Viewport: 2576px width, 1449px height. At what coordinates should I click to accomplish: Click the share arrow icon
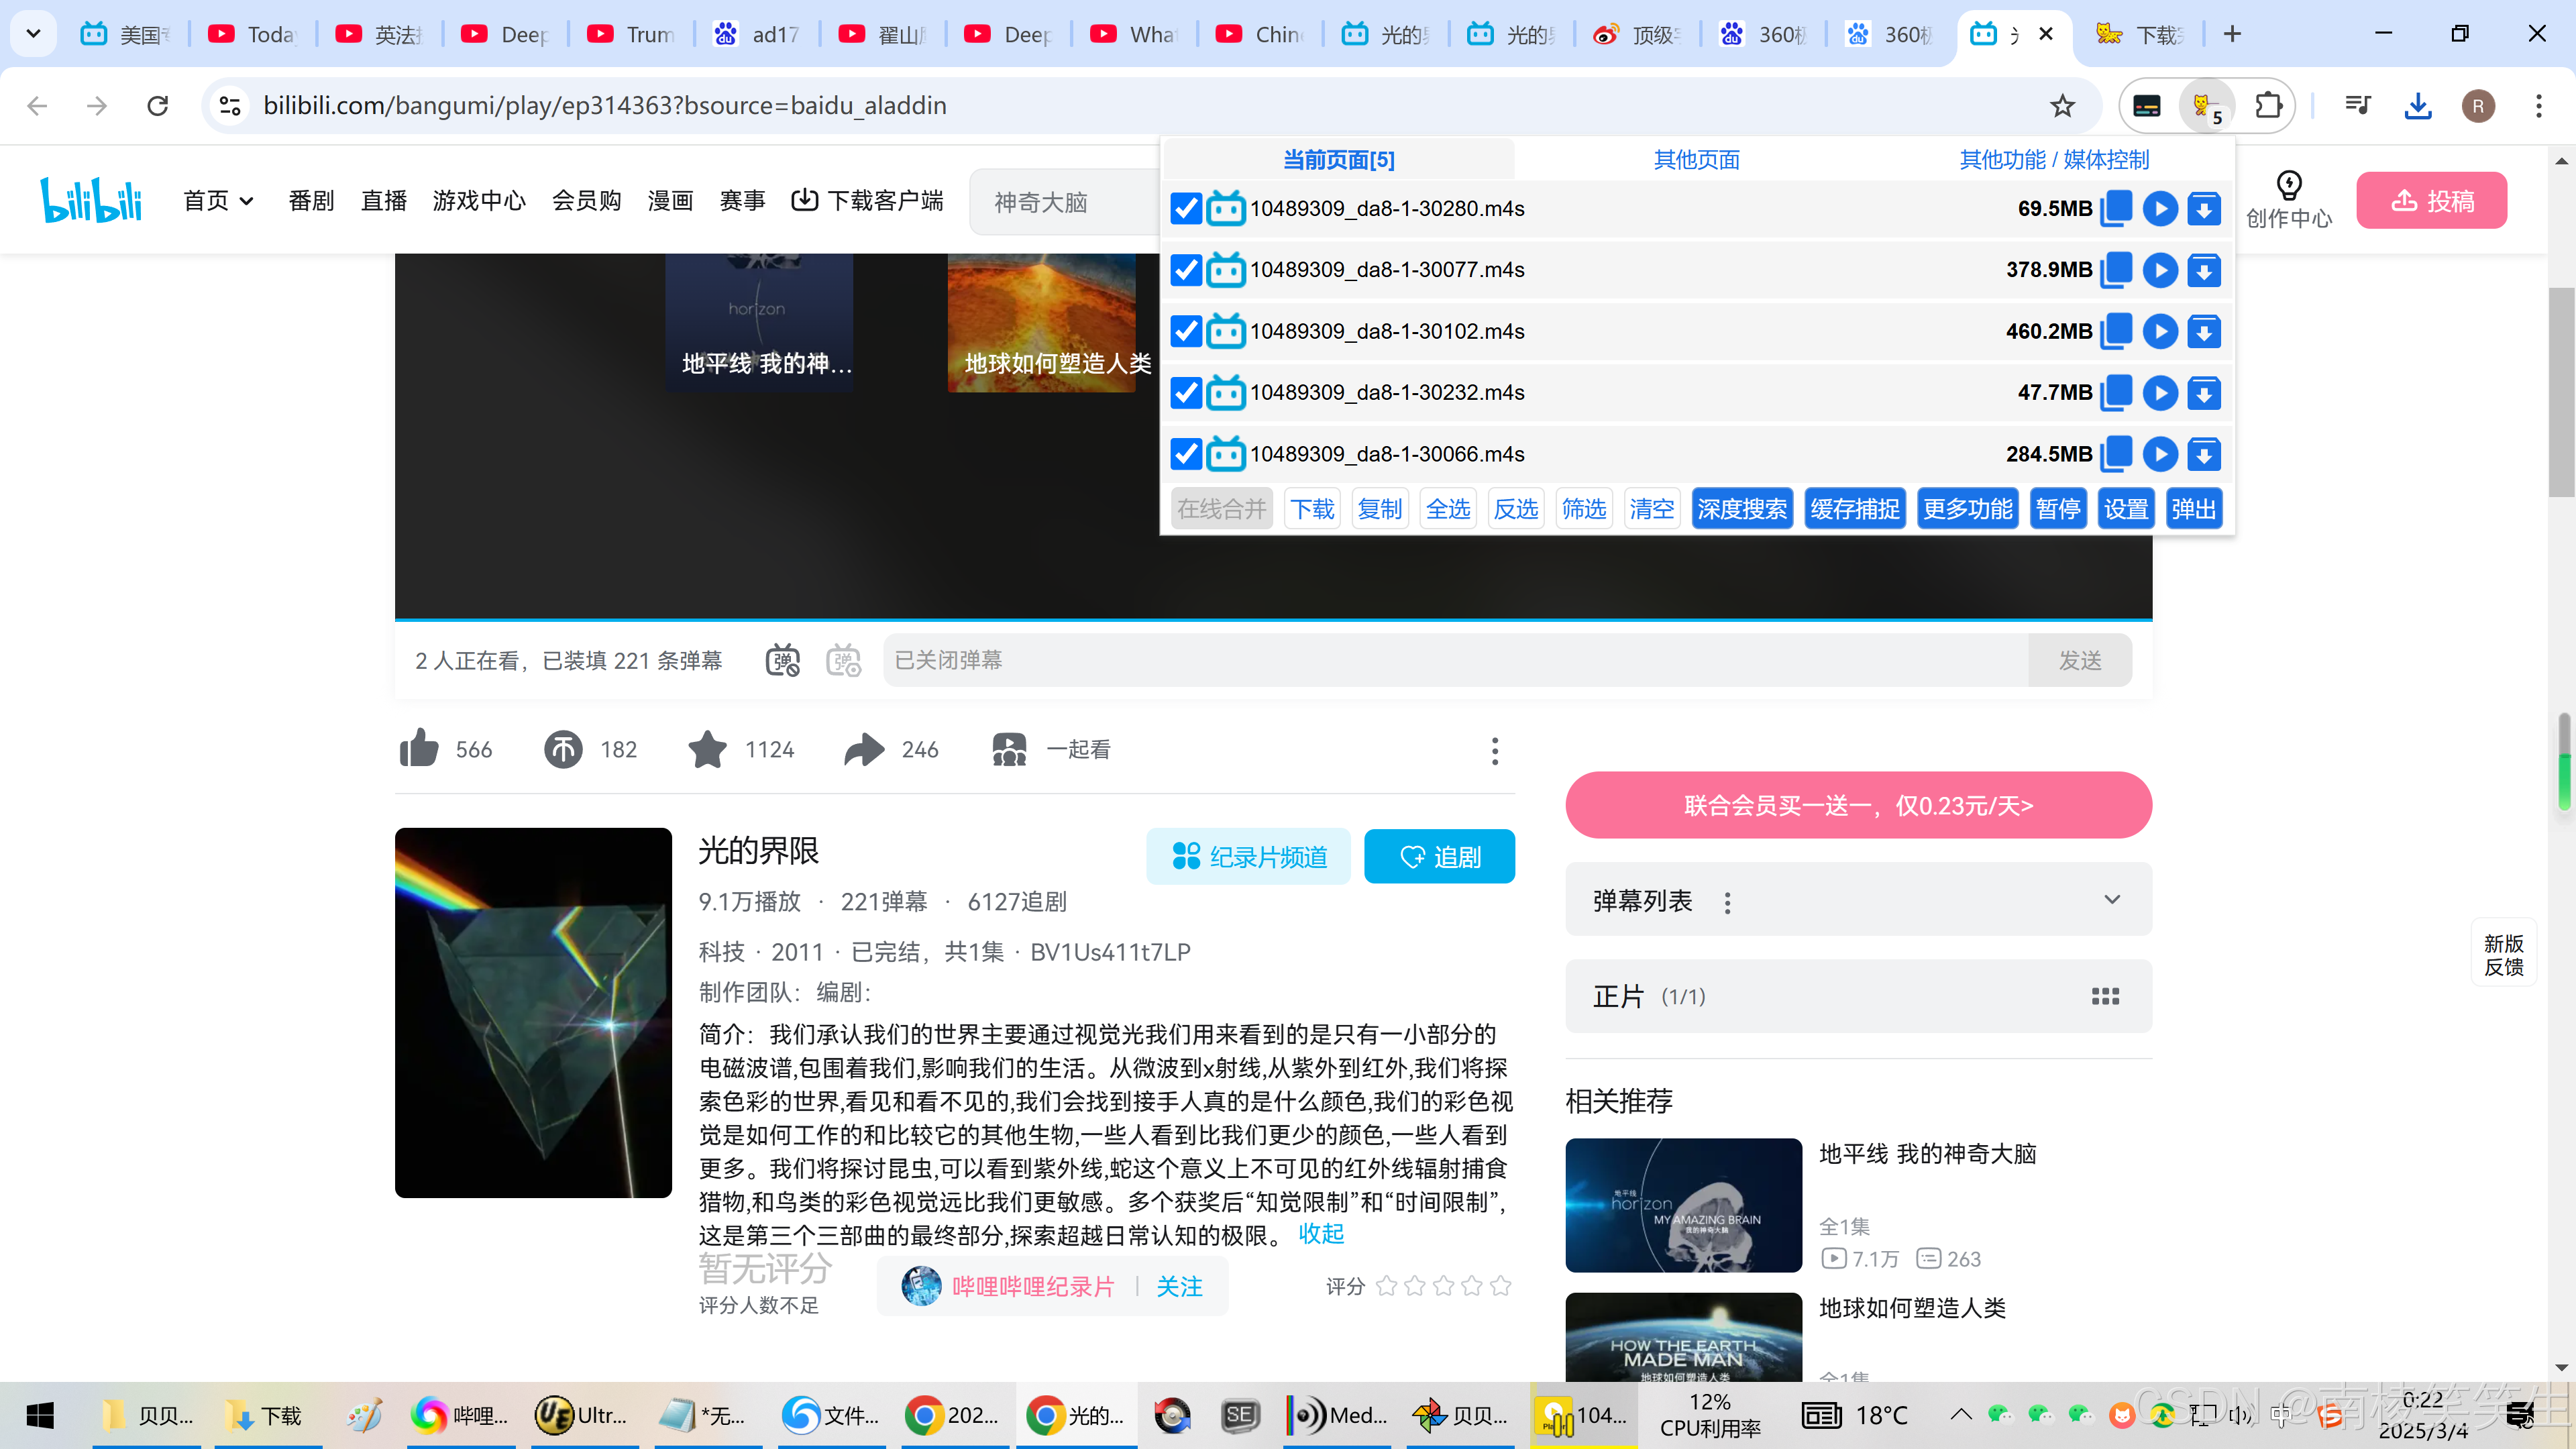(864, 749)
